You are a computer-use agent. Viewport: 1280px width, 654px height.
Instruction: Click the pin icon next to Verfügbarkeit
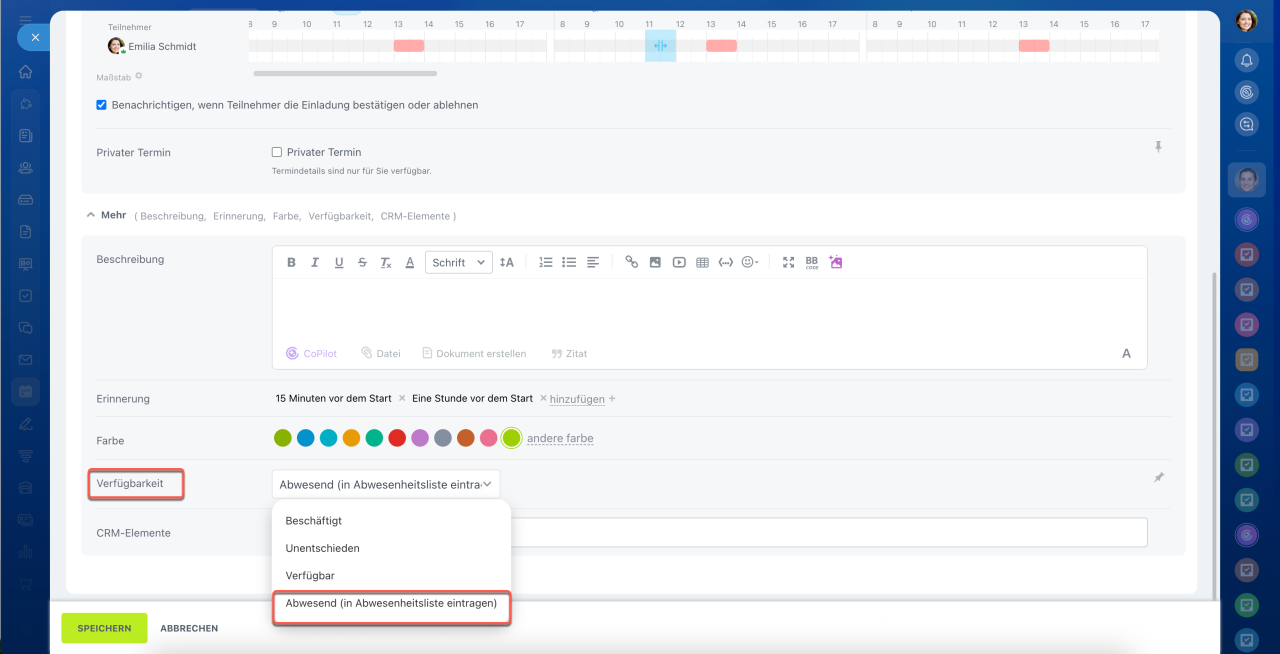click(x=1158, y=478)
